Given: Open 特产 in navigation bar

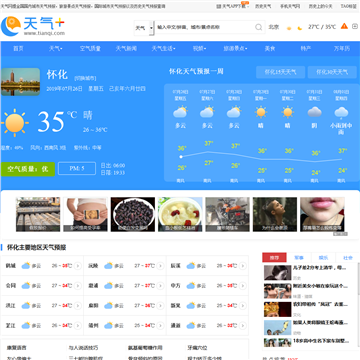Looking at the screenshot, I should 306,49.
